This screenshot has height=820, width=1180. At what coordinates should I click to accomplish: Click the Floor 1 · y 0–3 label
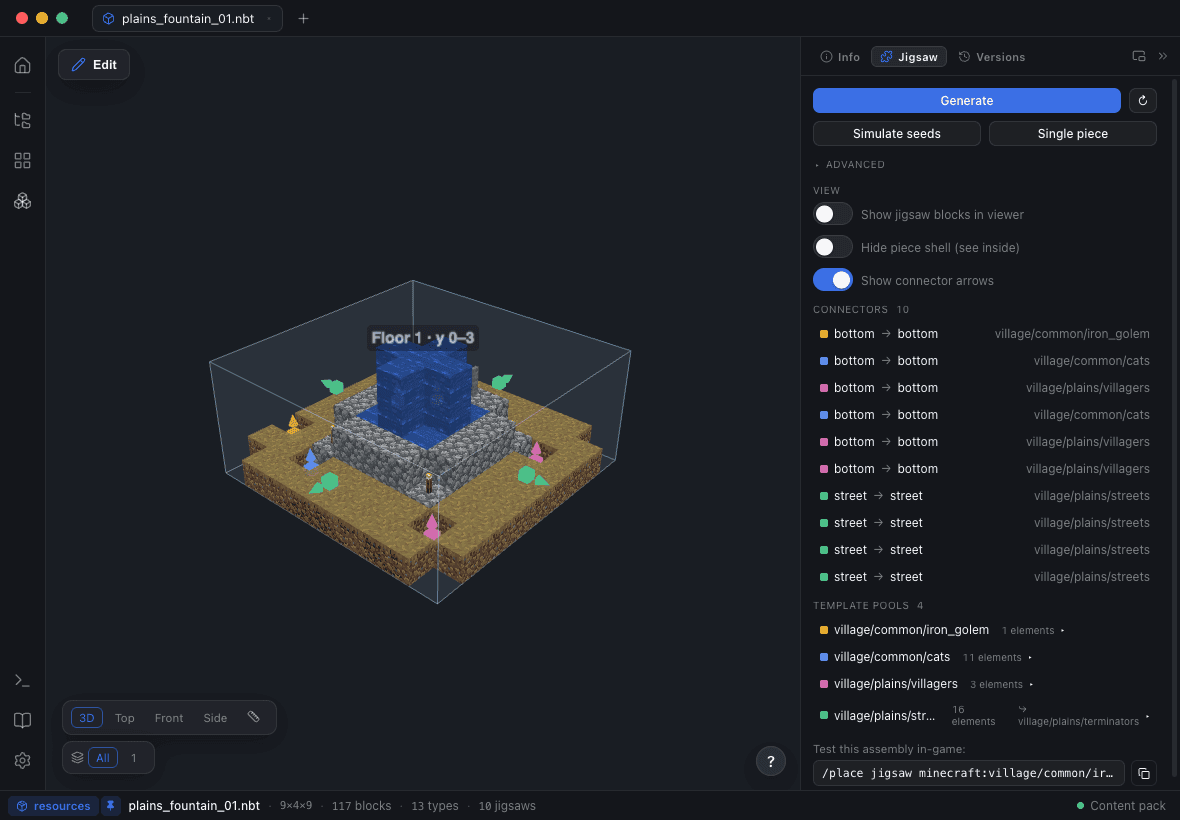tap(423, 338)
